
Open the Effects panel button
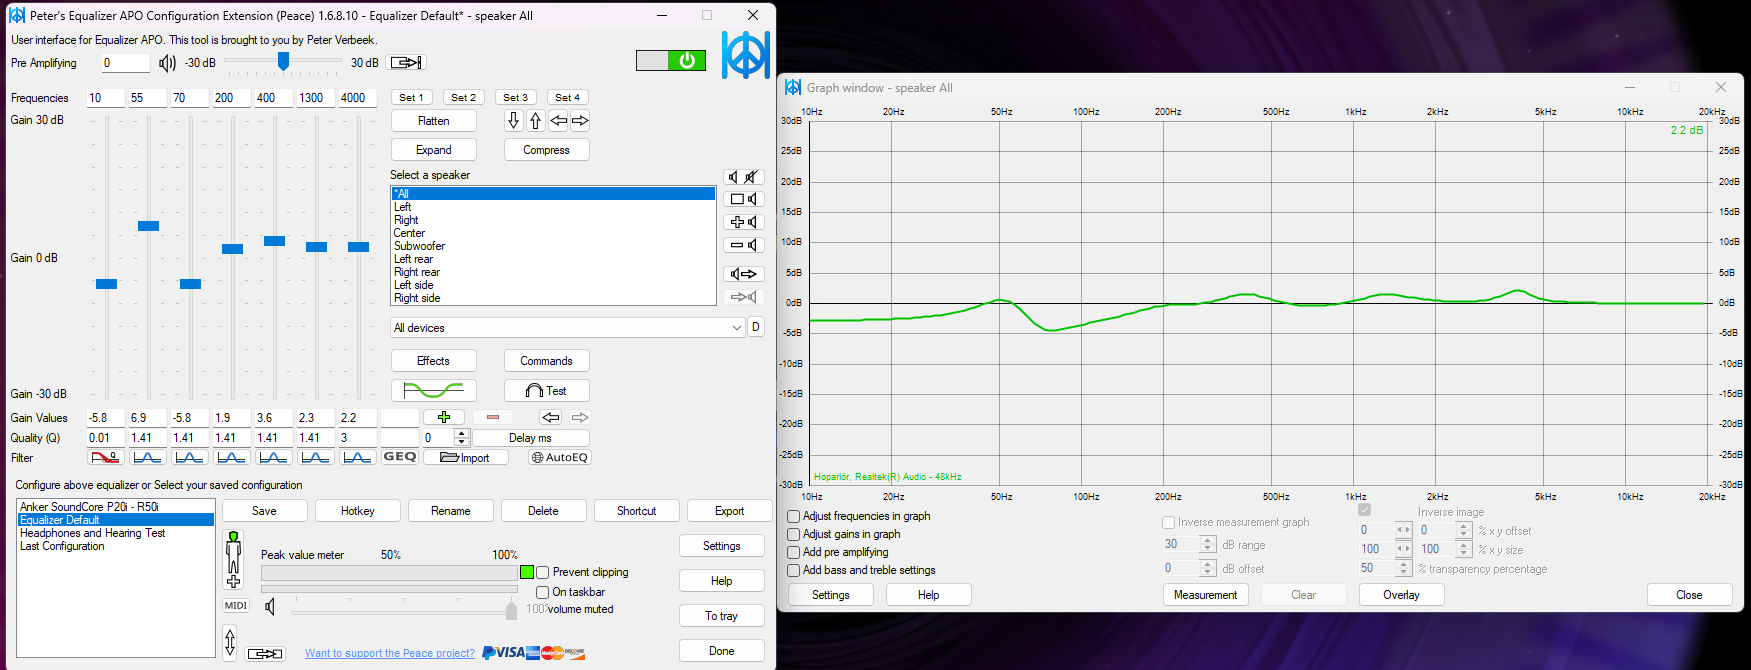pos(433,361)
